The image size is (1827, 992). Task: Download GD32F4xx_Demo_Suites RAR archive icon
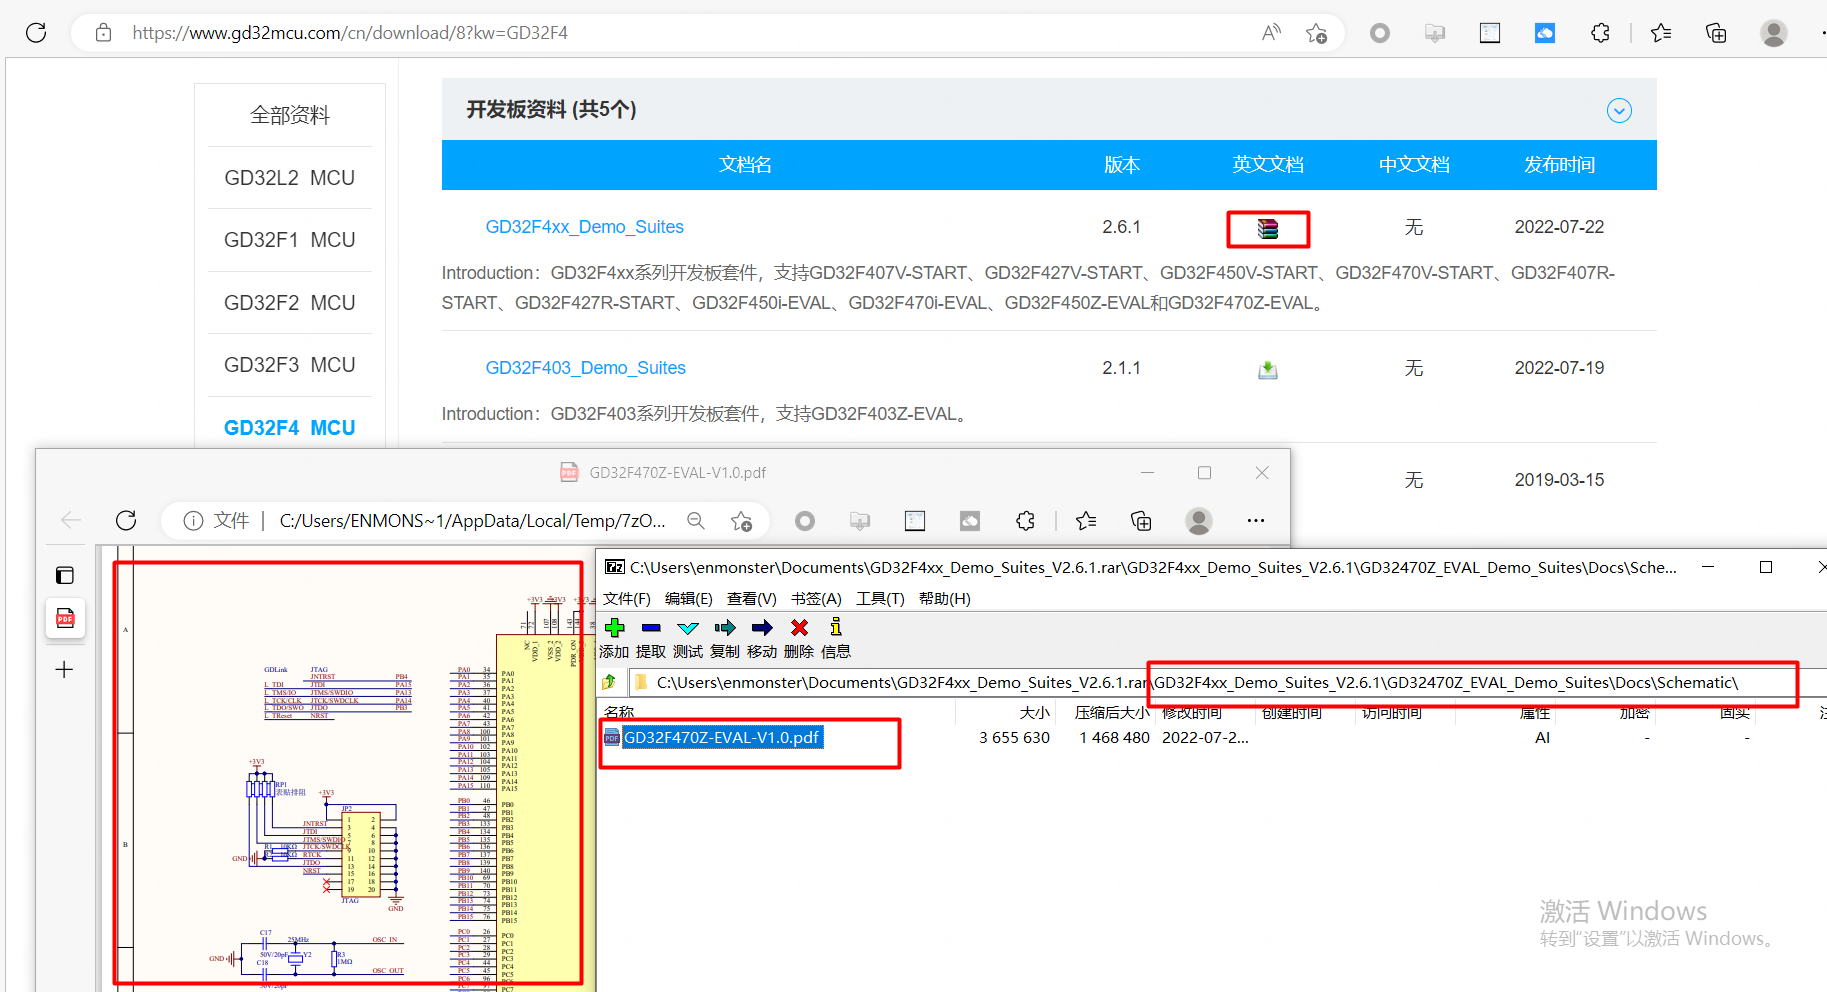[1268, 229]
